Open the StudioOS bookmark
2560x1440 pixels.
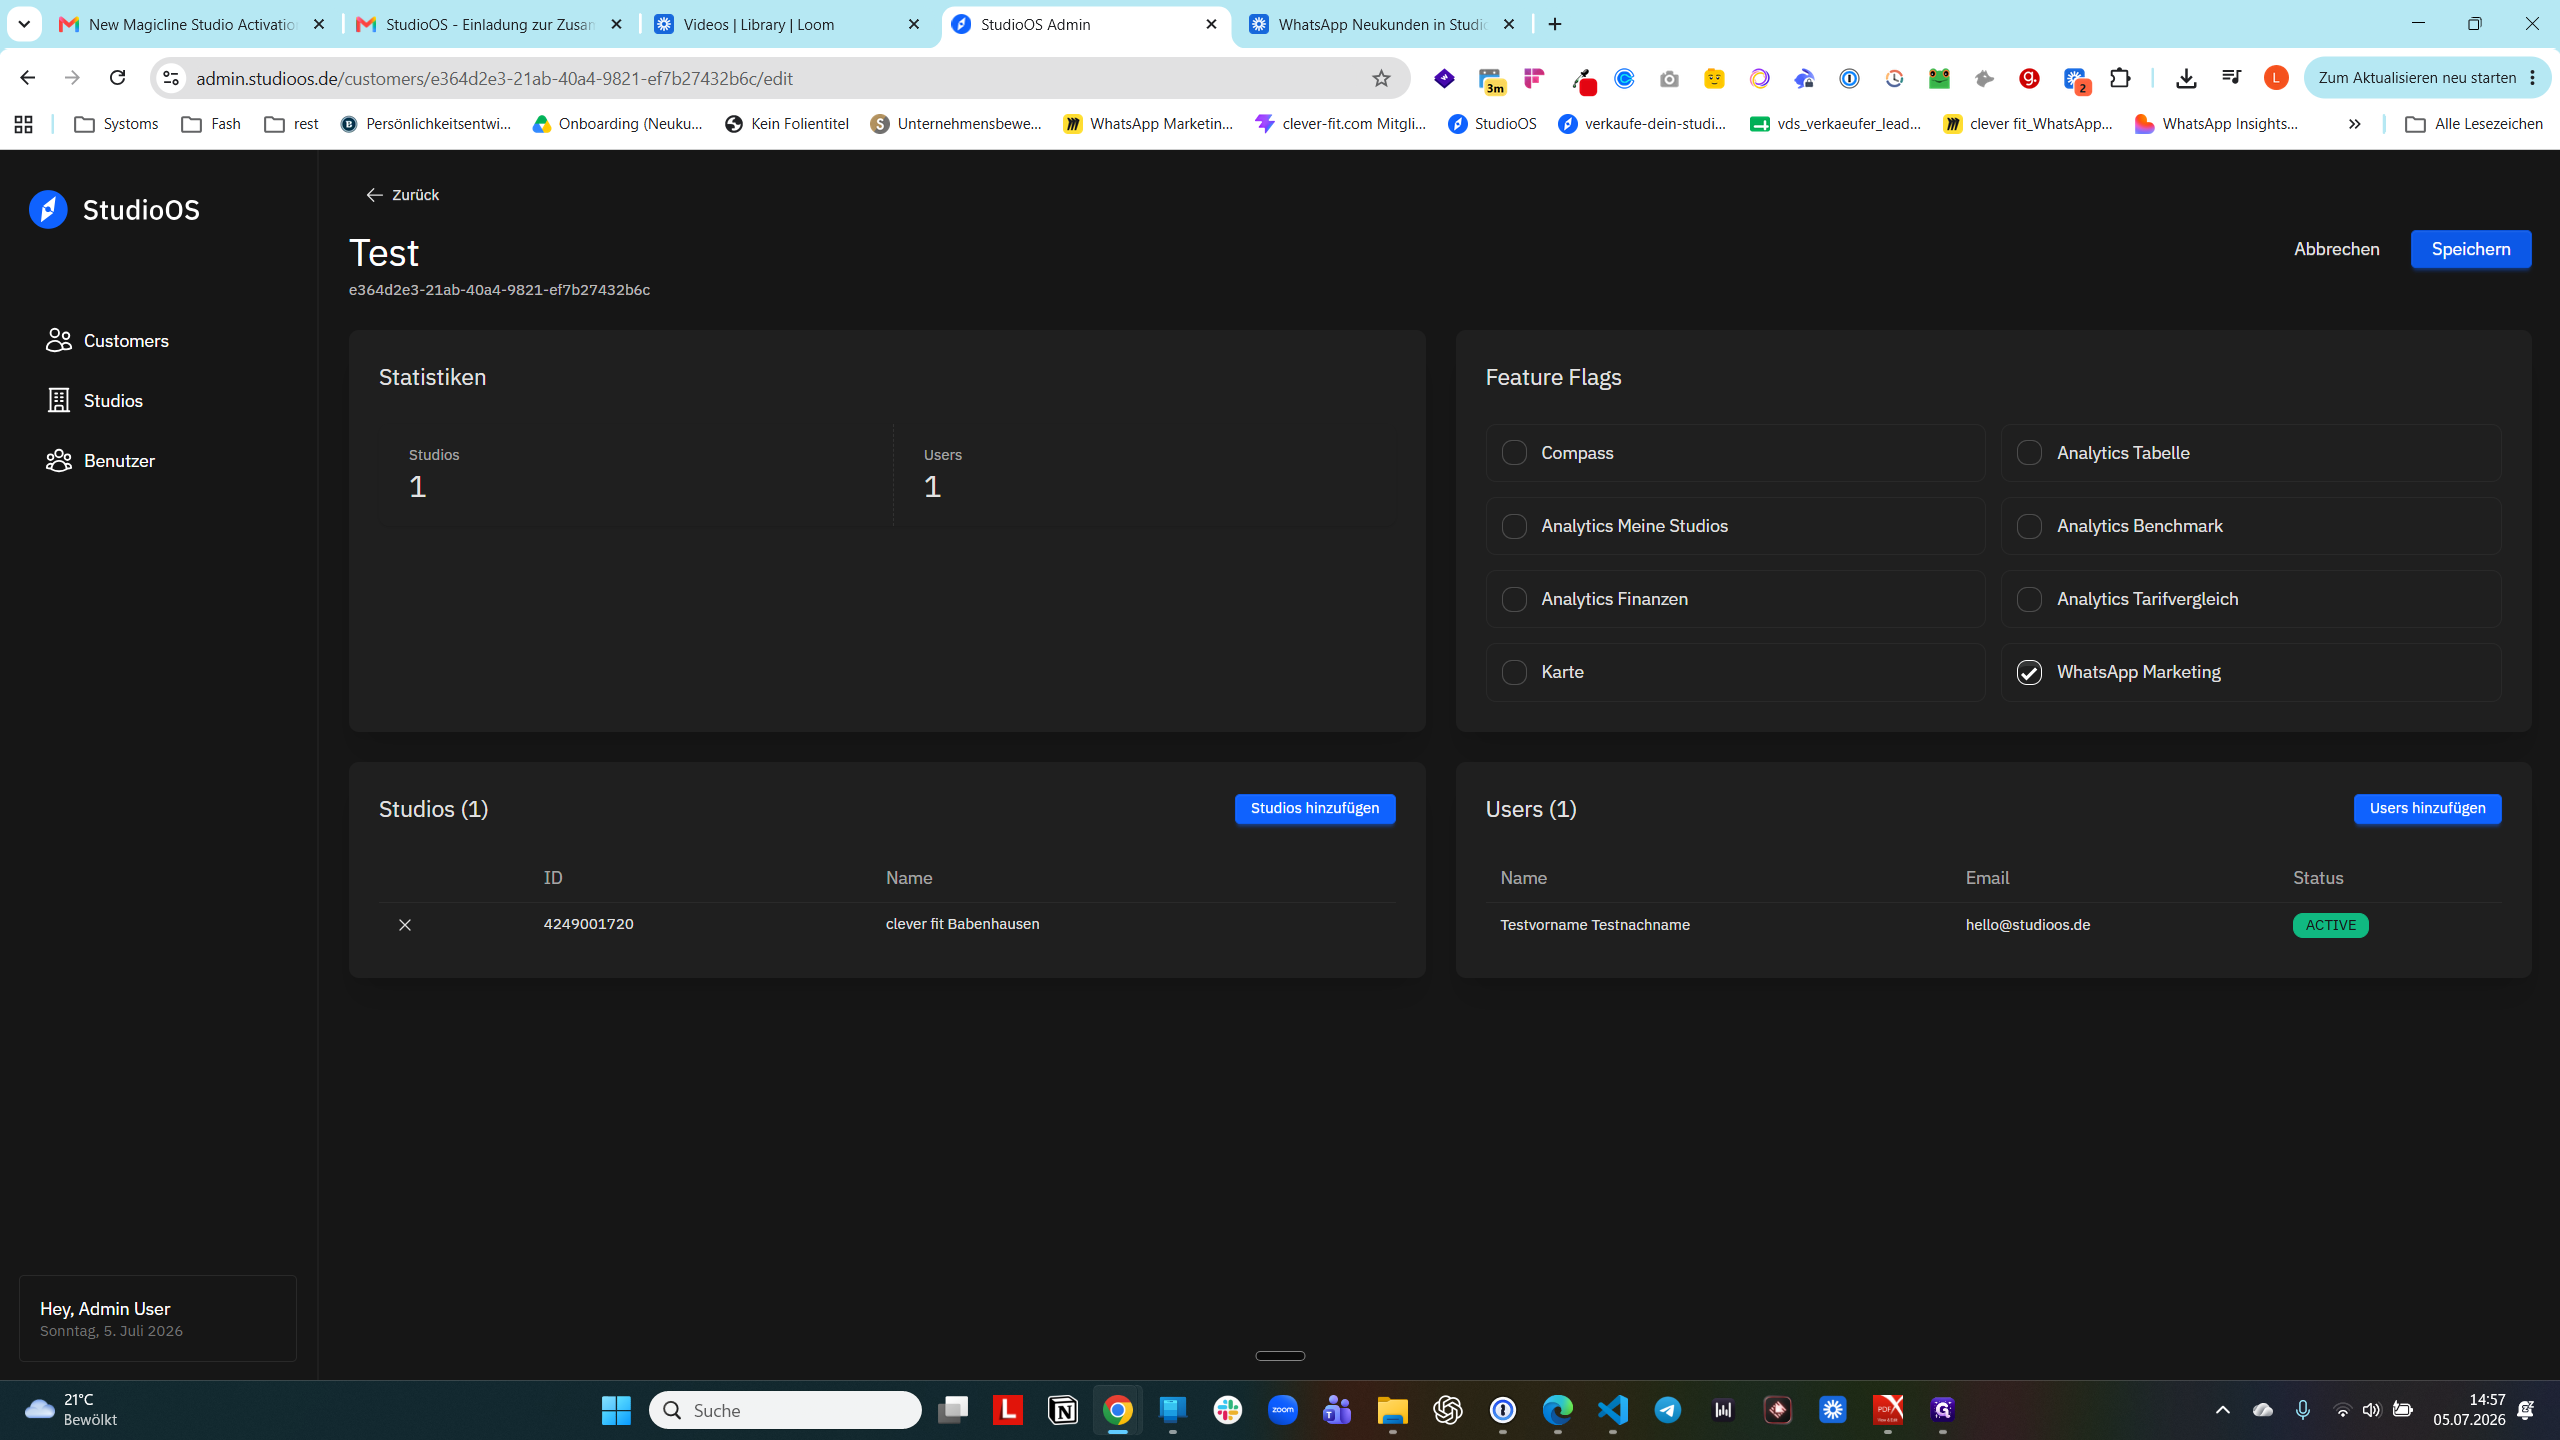pos(1492,124)
